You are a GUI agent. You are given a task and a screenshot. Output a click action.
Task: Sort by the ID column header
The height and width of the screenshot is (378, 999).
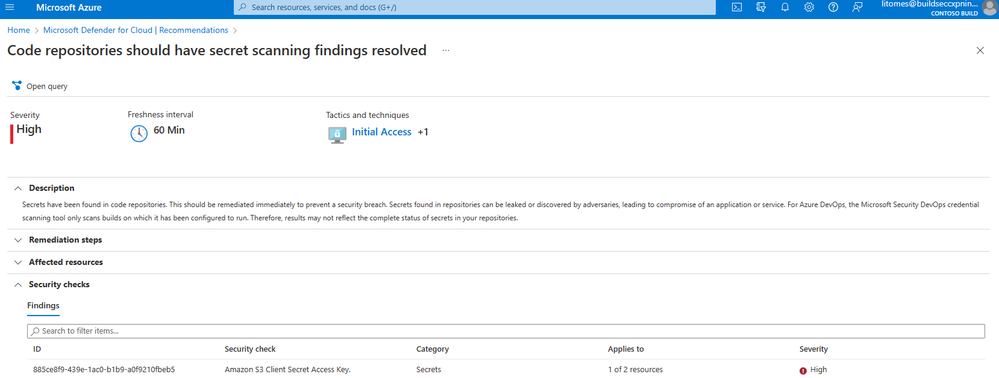pyautogui.click(x=37, y=349)
